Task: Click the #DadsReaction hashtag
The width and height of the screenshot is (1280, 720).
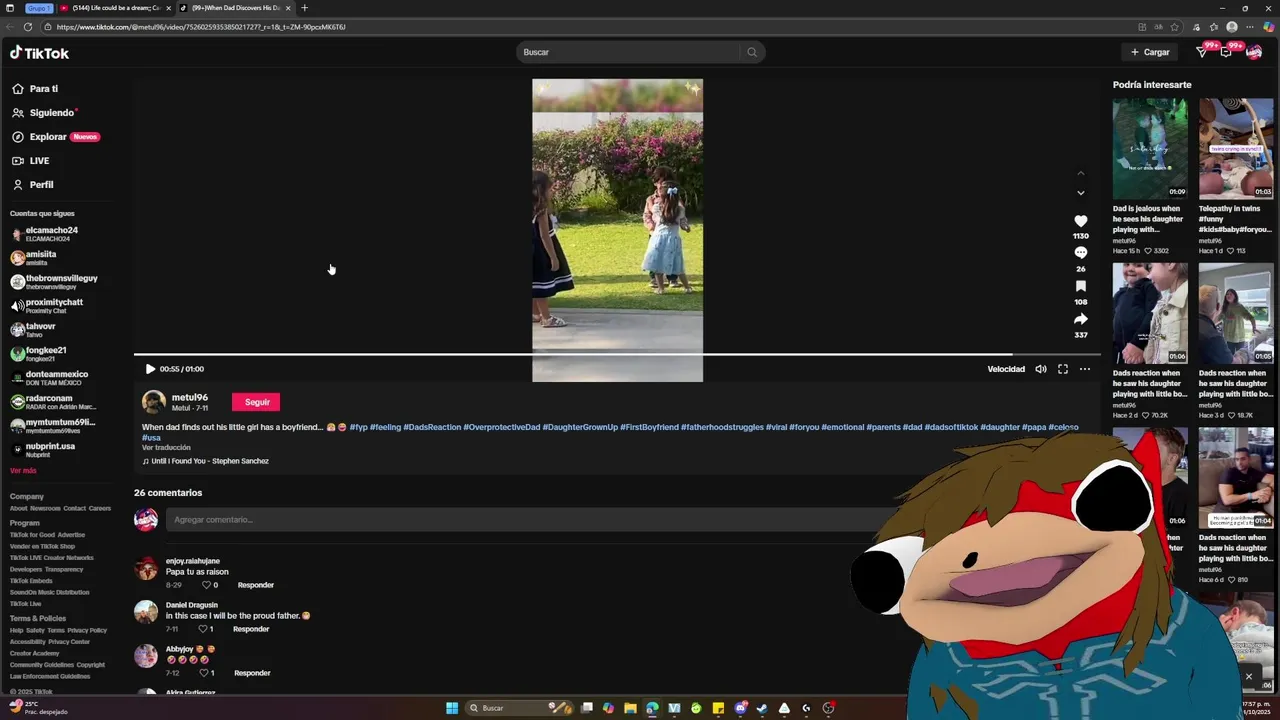Action: [432, 427]
